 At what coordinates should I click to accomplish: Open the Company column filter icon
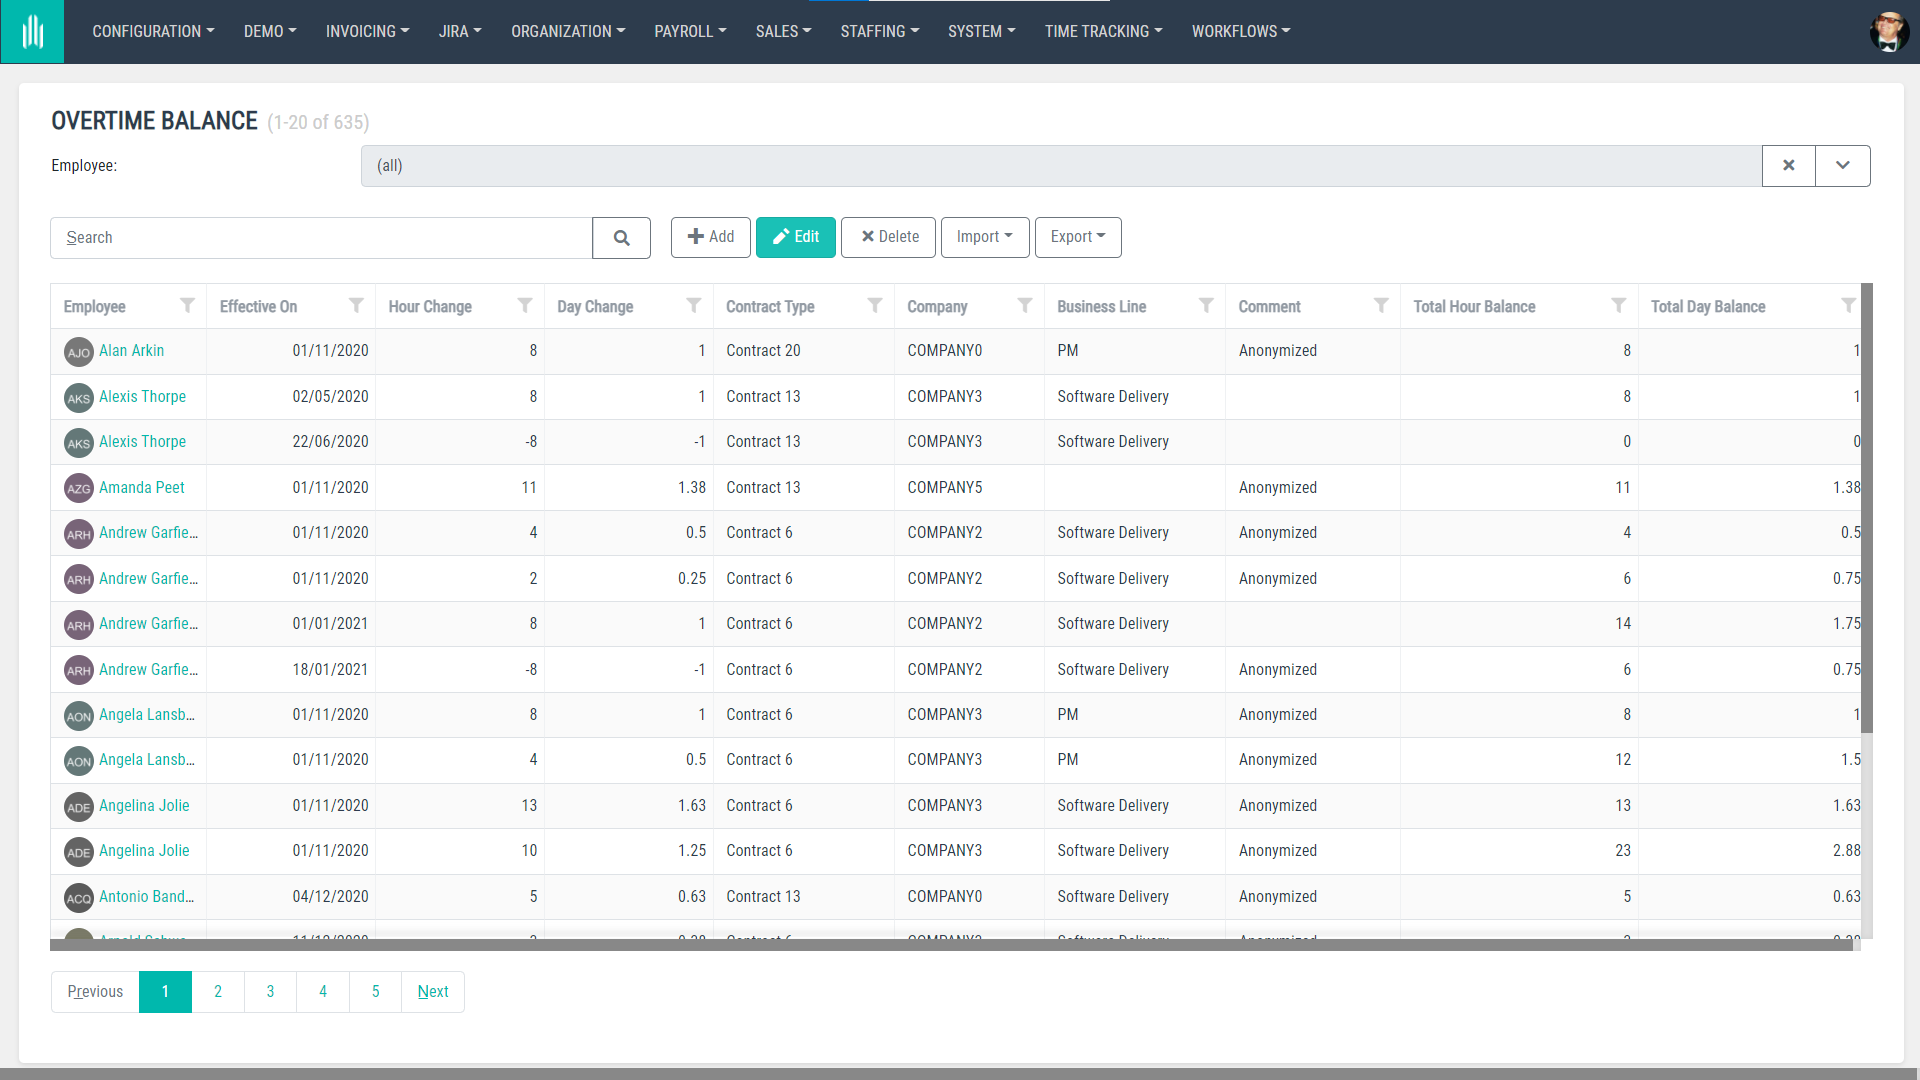pyautogui.click(x=1025, y=306)
